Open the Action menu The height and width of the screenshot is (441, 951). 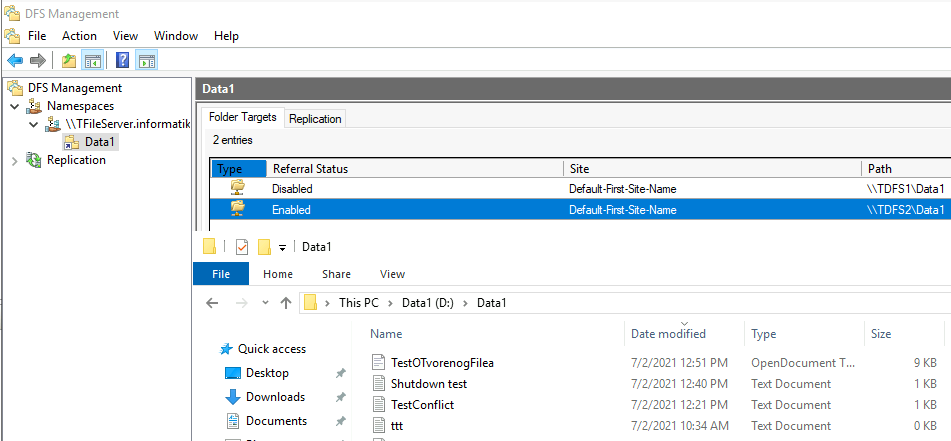(79, 36)
